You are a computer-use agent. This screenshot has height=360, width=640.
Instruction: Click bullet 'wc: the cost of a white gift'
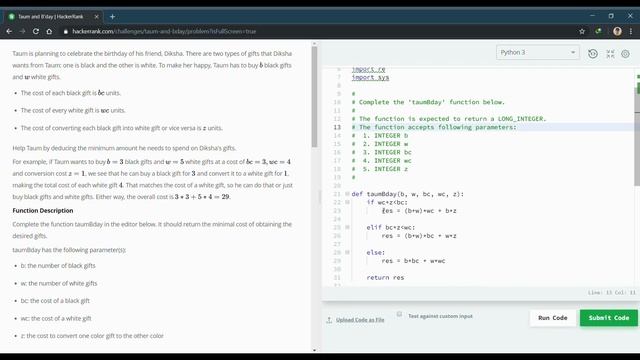coord(56,318)
